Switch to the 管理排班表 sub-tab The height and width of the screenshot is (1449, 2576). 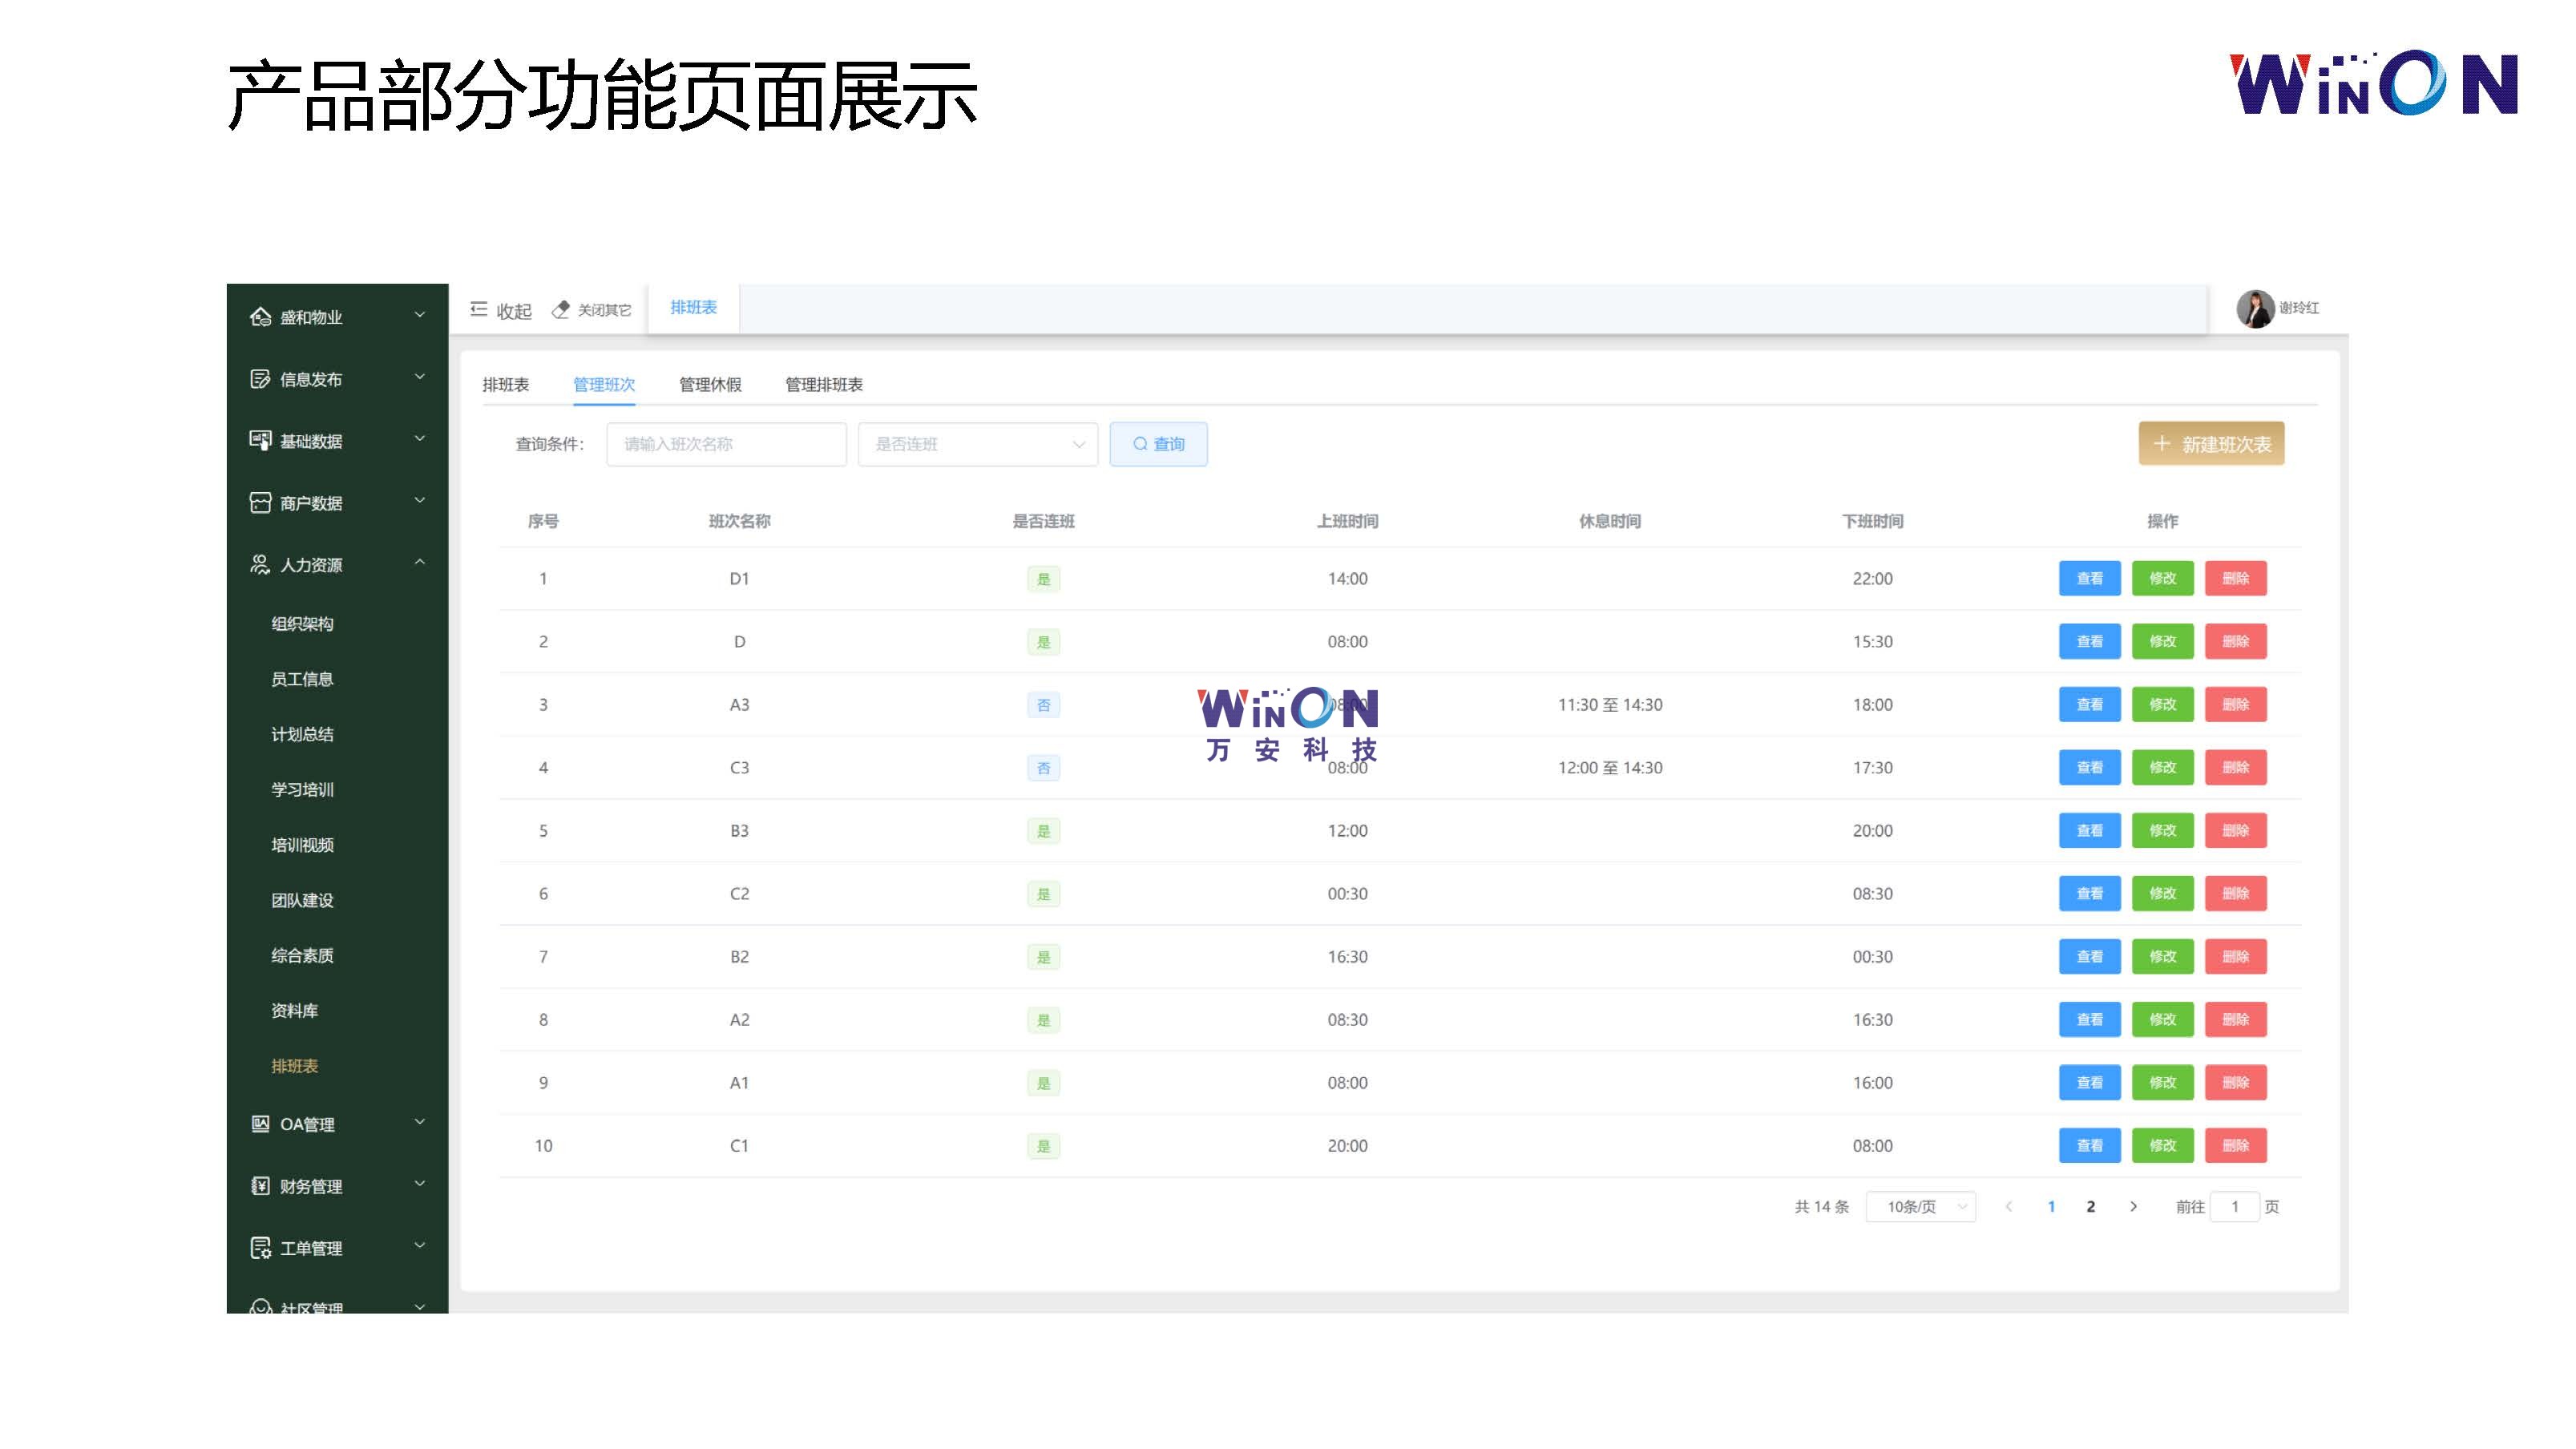(x=824, y=385)
